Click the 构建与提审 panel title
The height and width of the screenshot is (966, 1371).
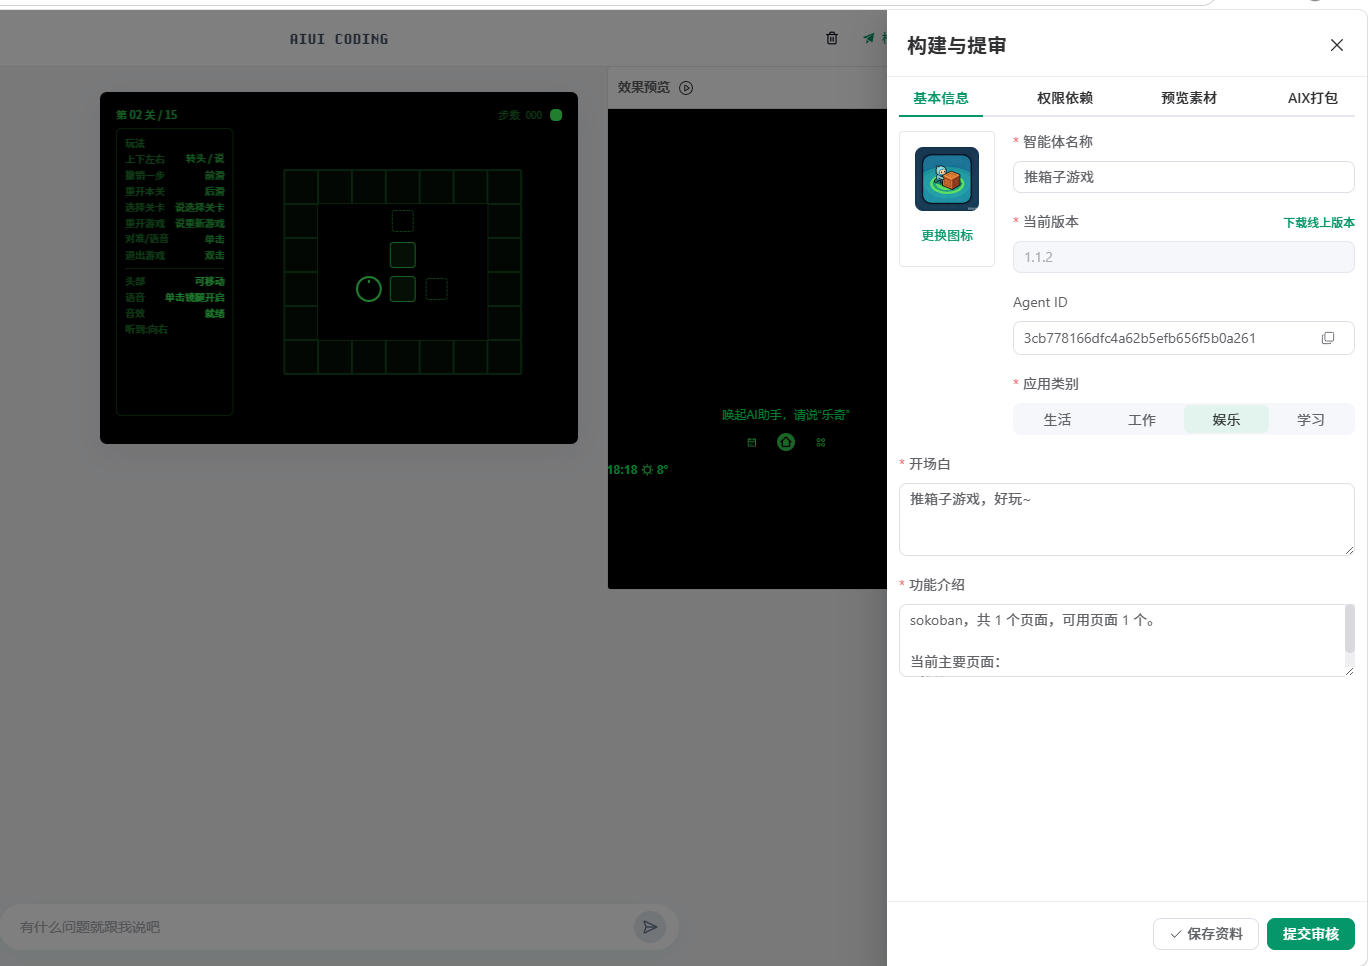pos(957,46)
